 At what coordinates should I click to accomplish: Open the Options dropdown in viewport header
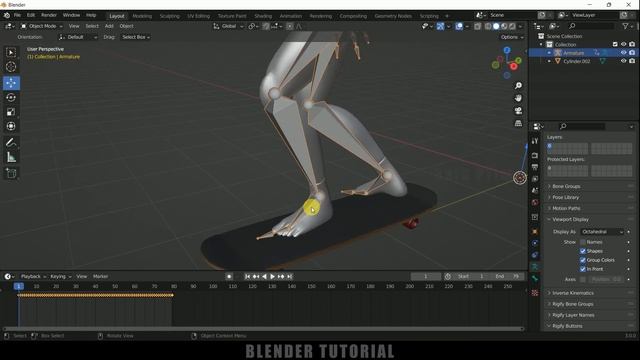(512, 37)
